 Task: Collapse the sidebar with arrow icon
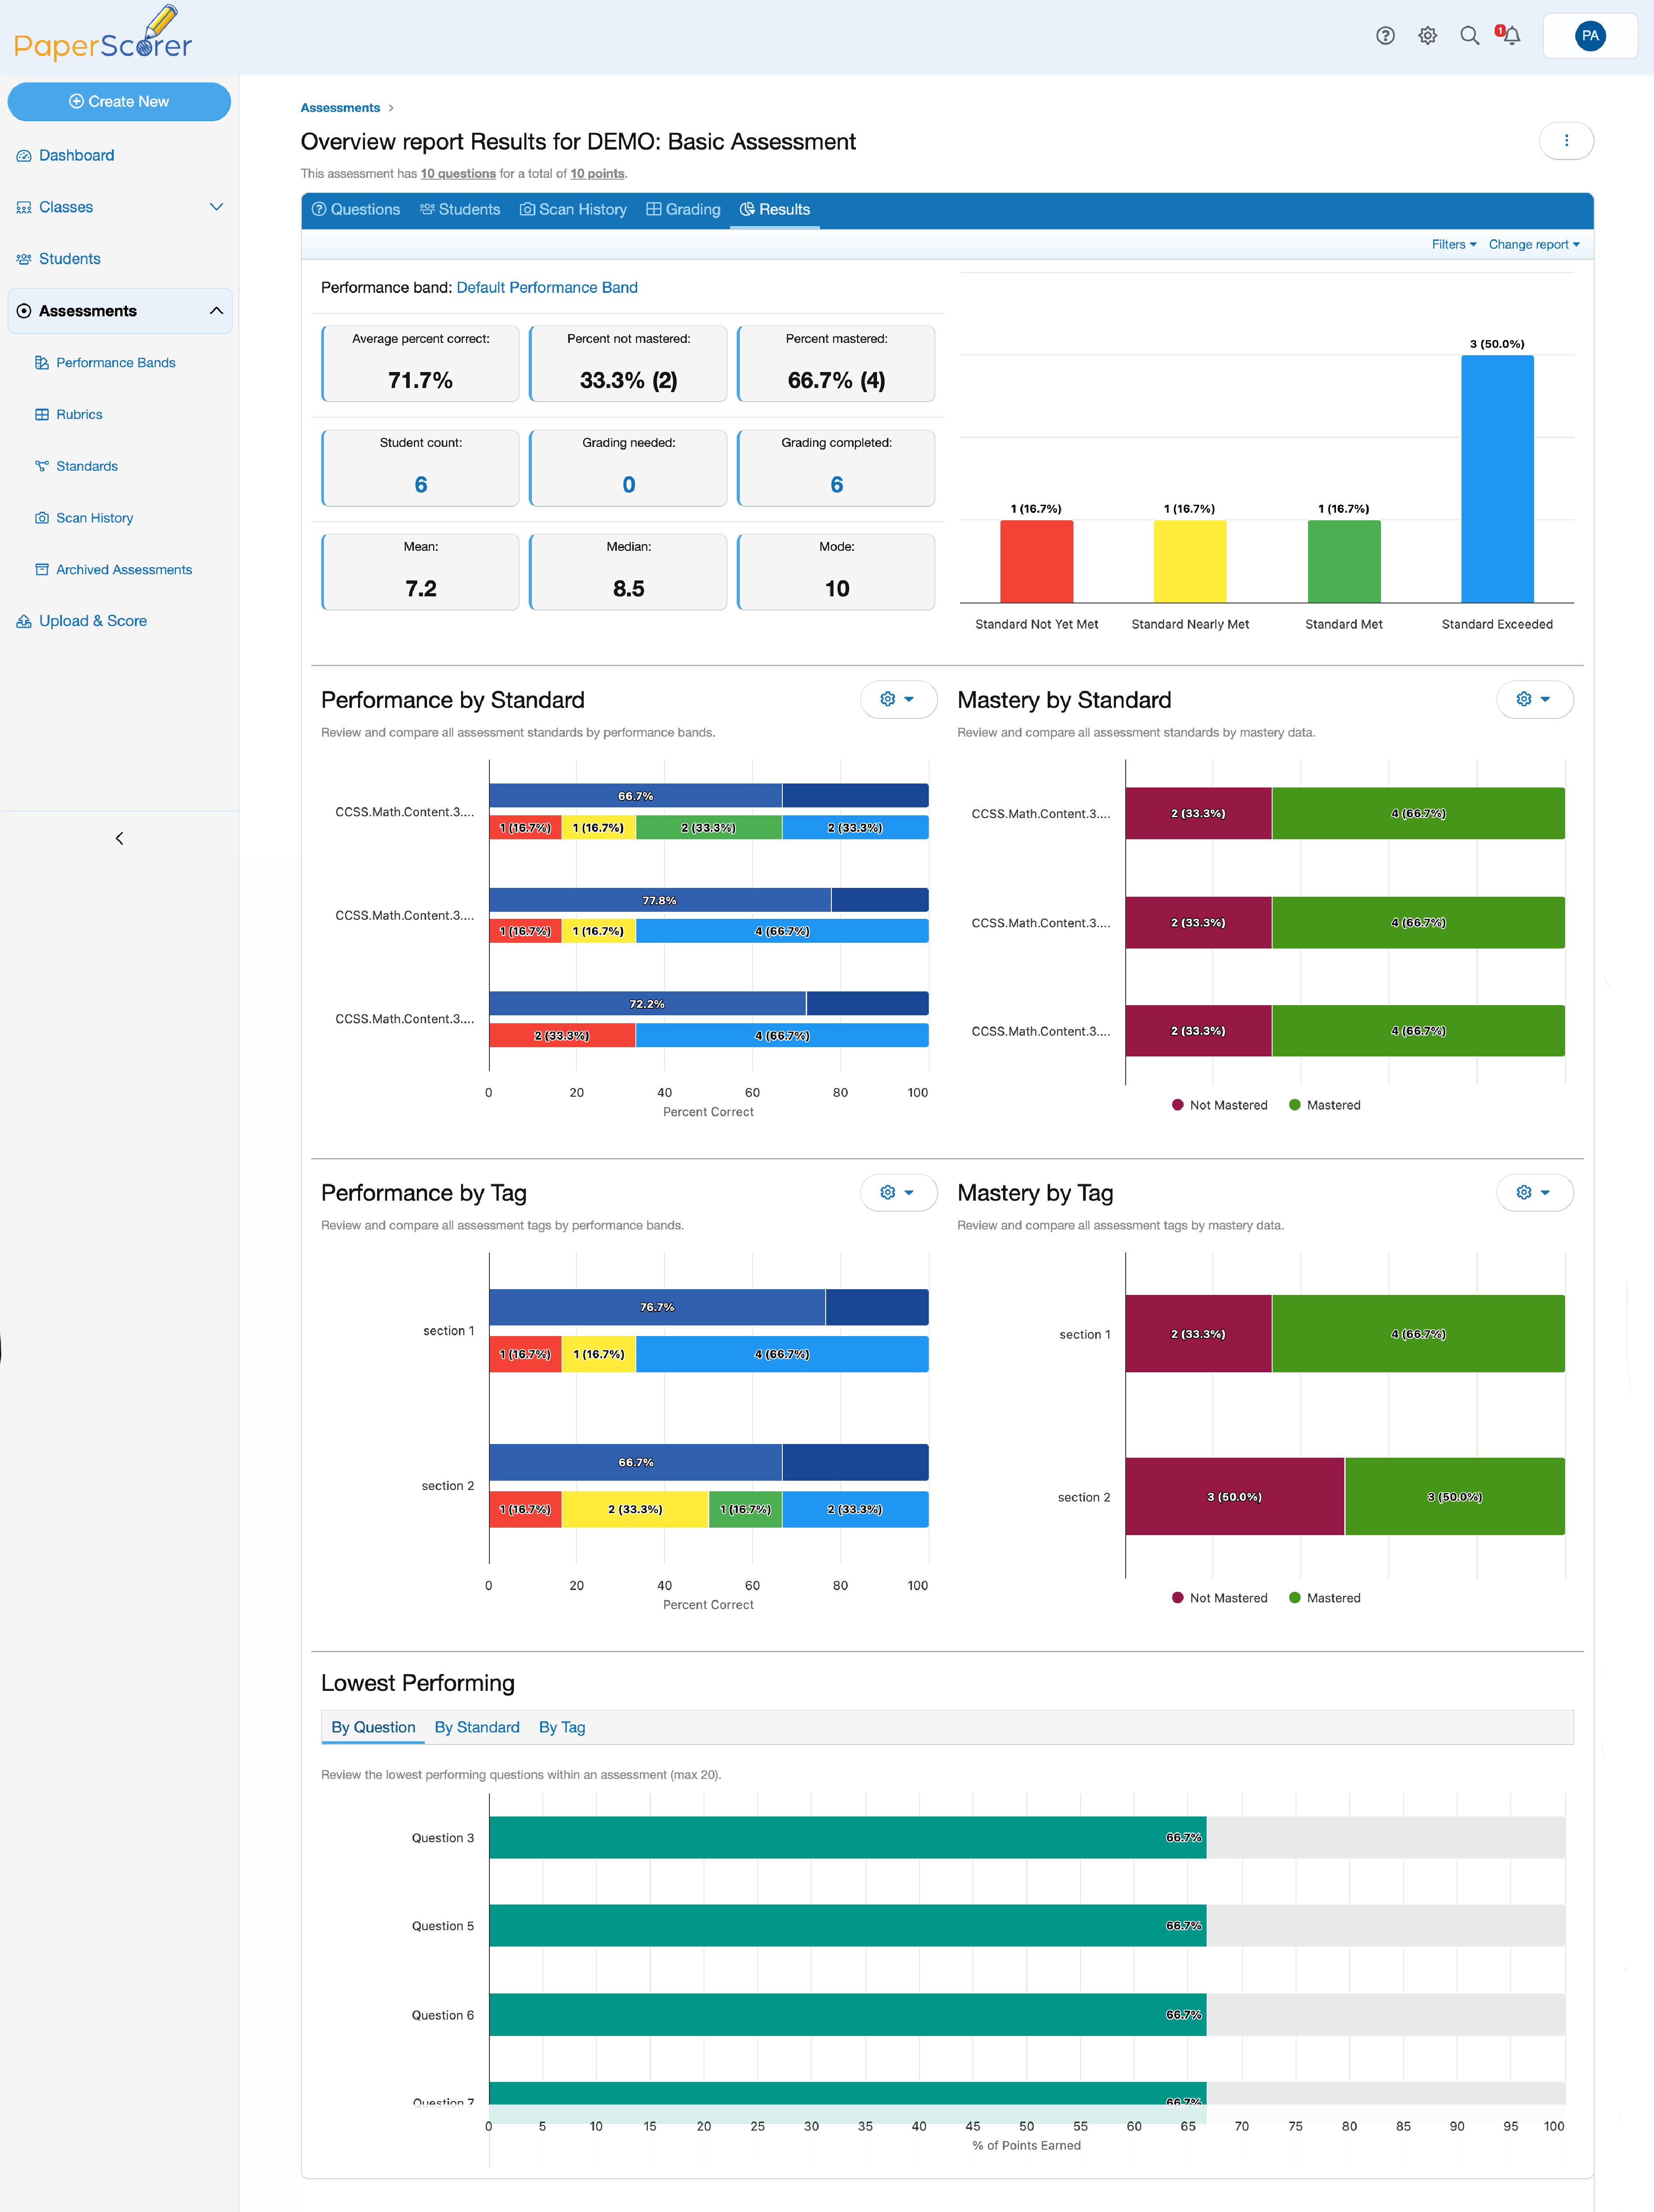[x=119, y=838]
